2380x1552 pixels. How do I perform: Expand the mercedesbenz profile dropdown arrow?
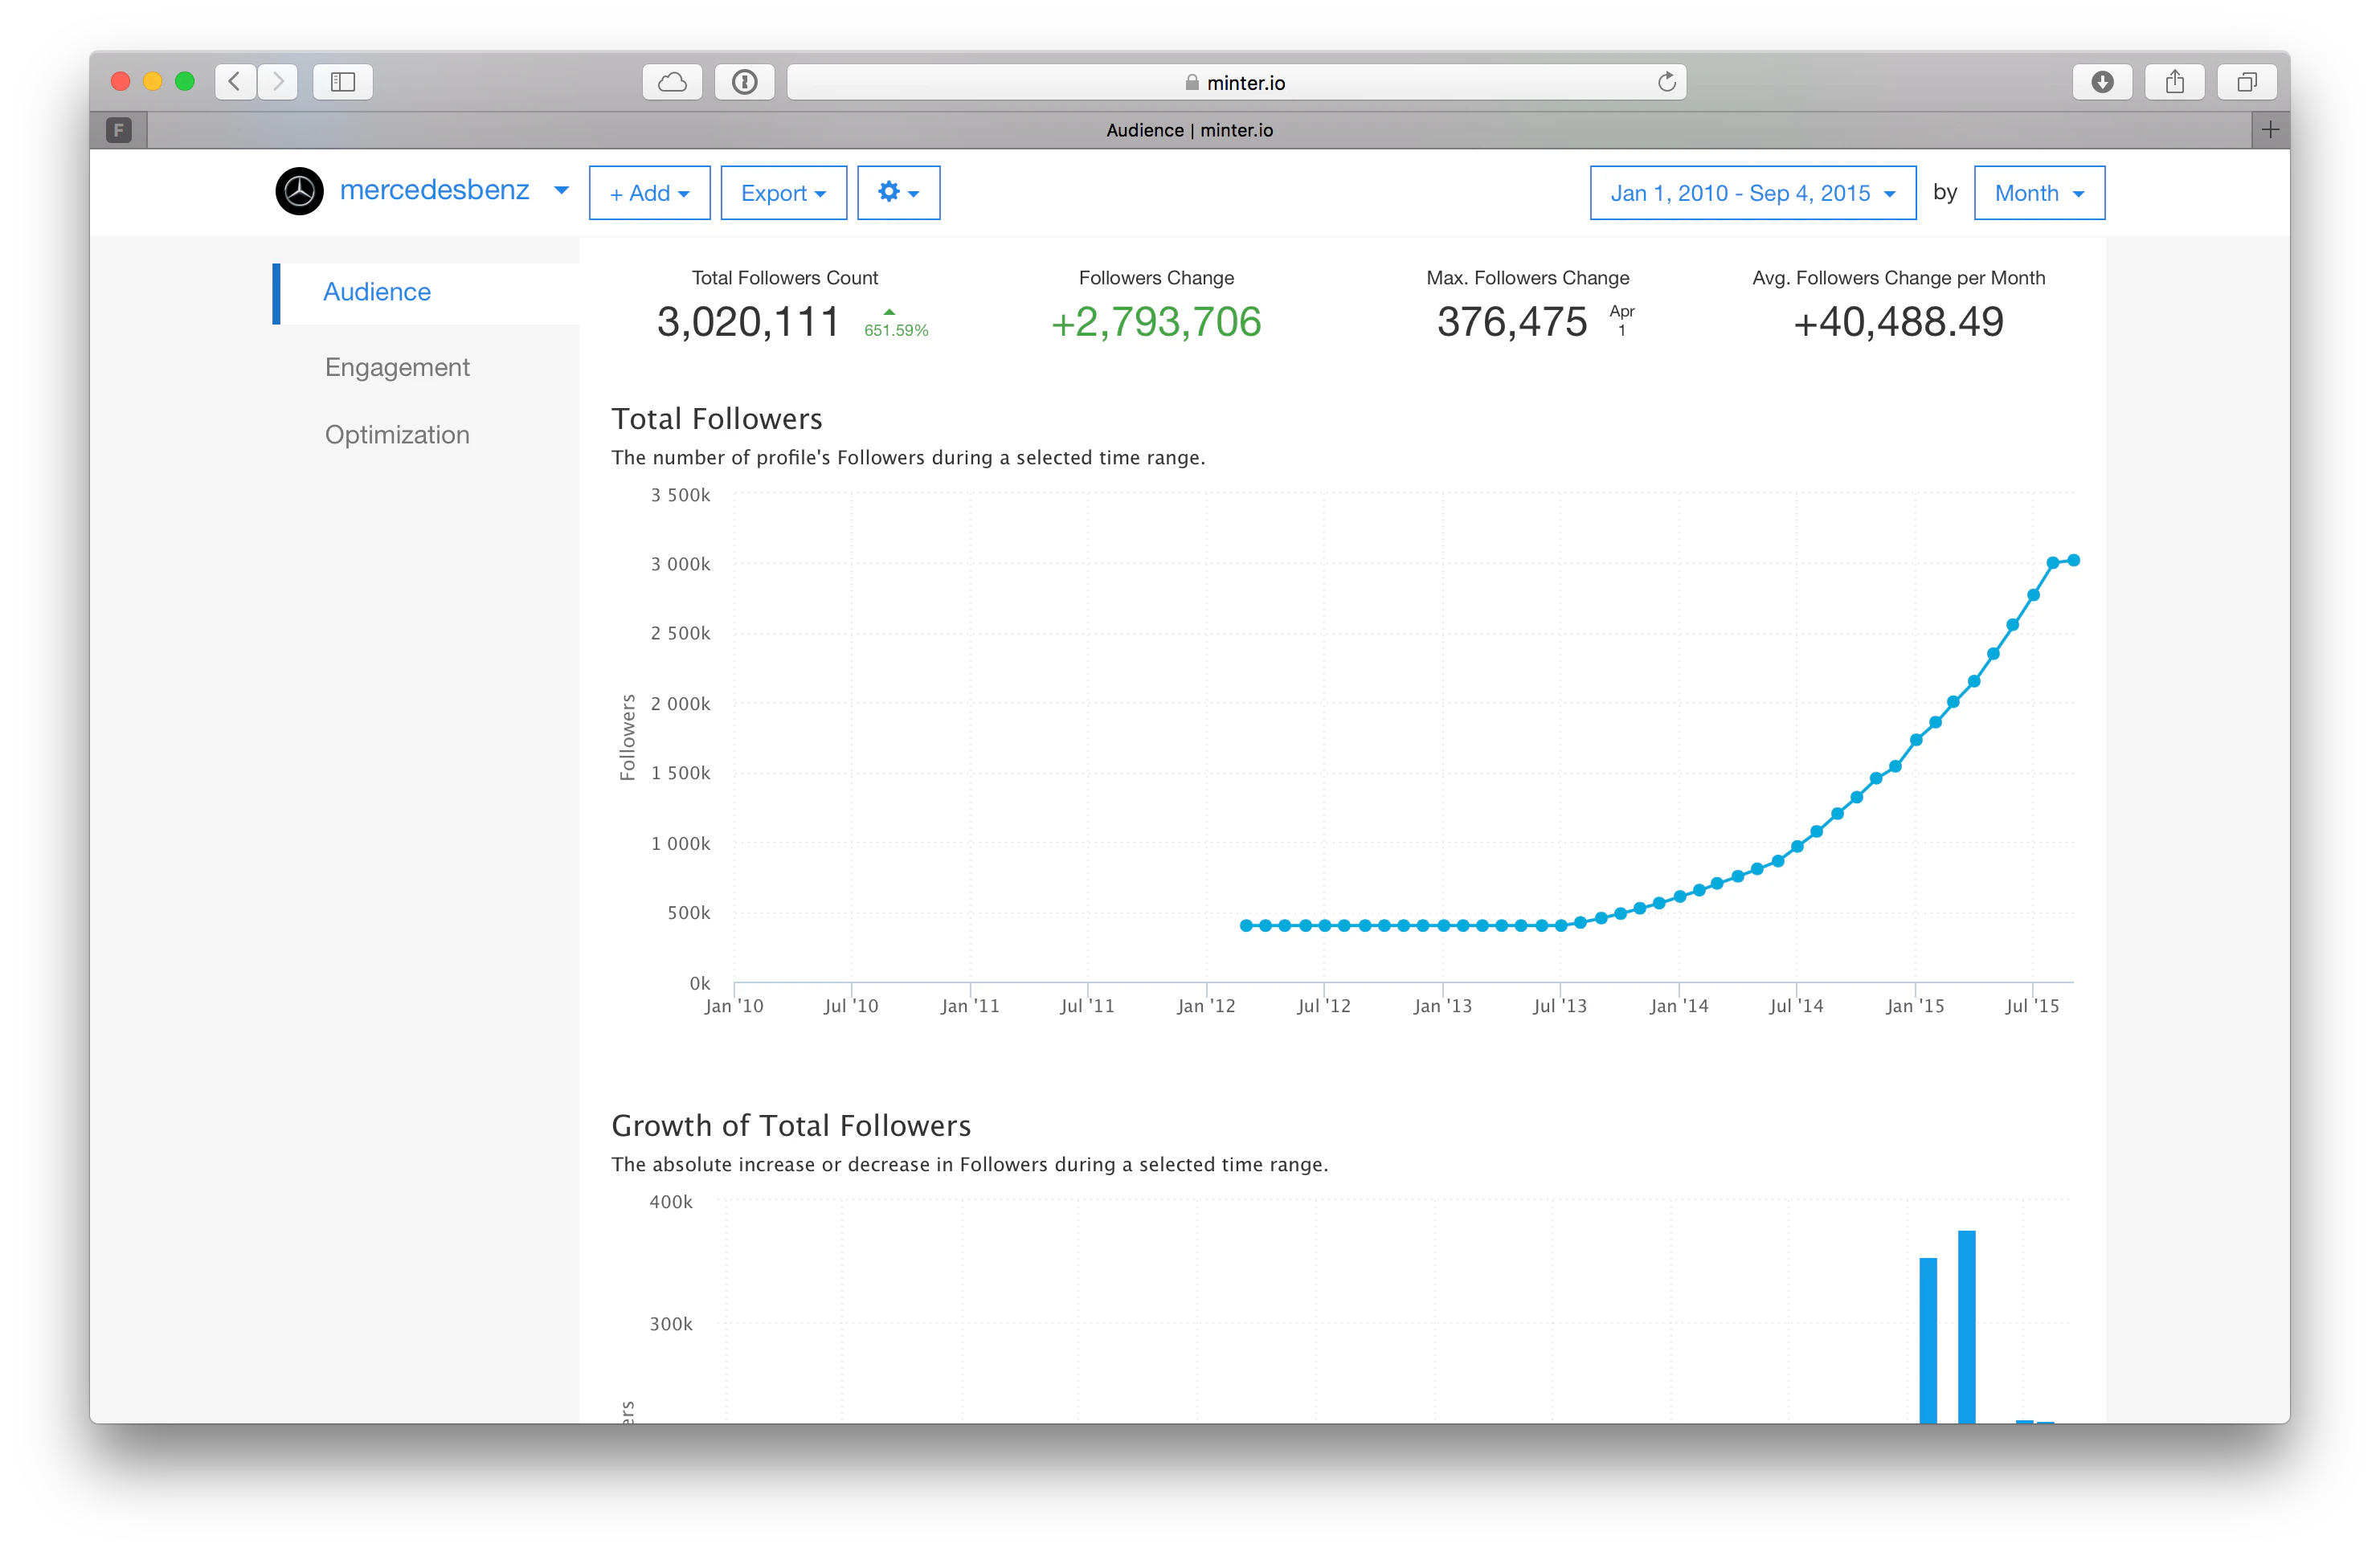[561, 190]
